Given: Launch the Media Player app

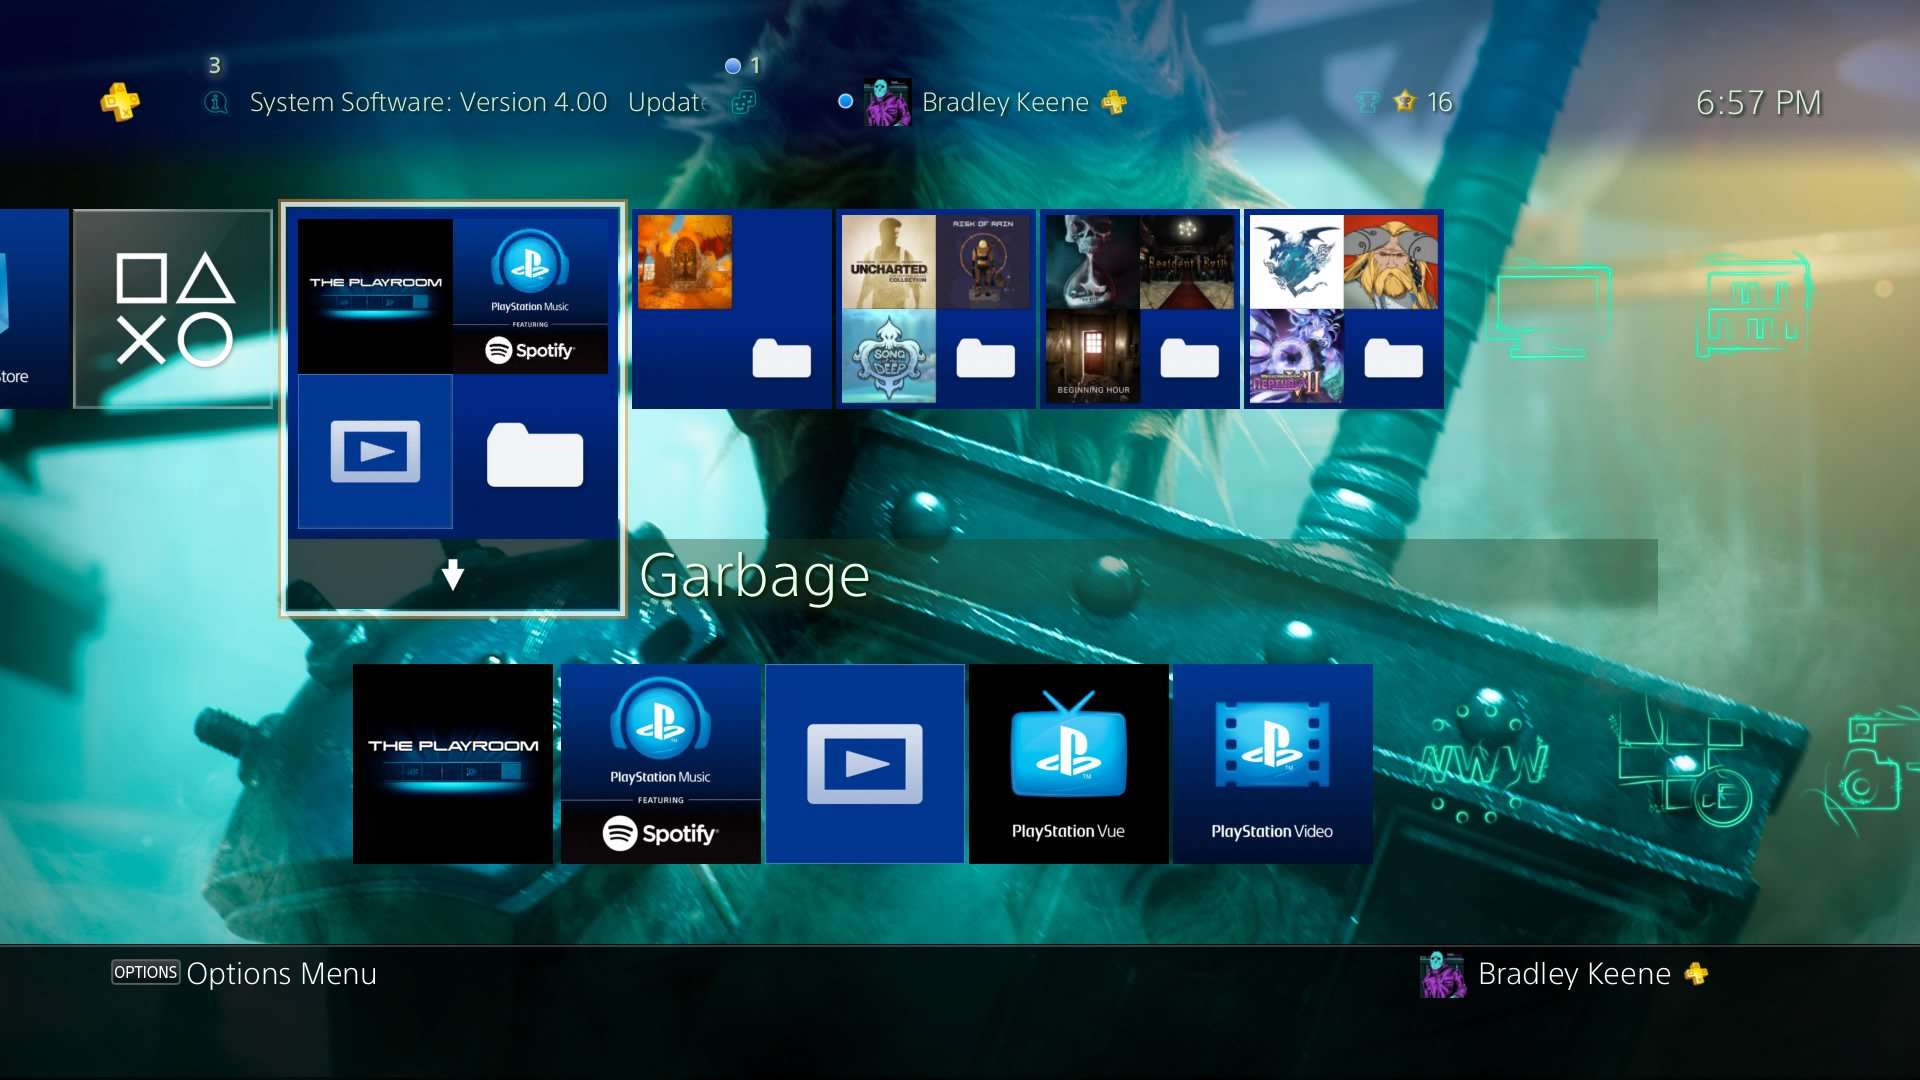Looking at the screenshot, I should 863,763.
